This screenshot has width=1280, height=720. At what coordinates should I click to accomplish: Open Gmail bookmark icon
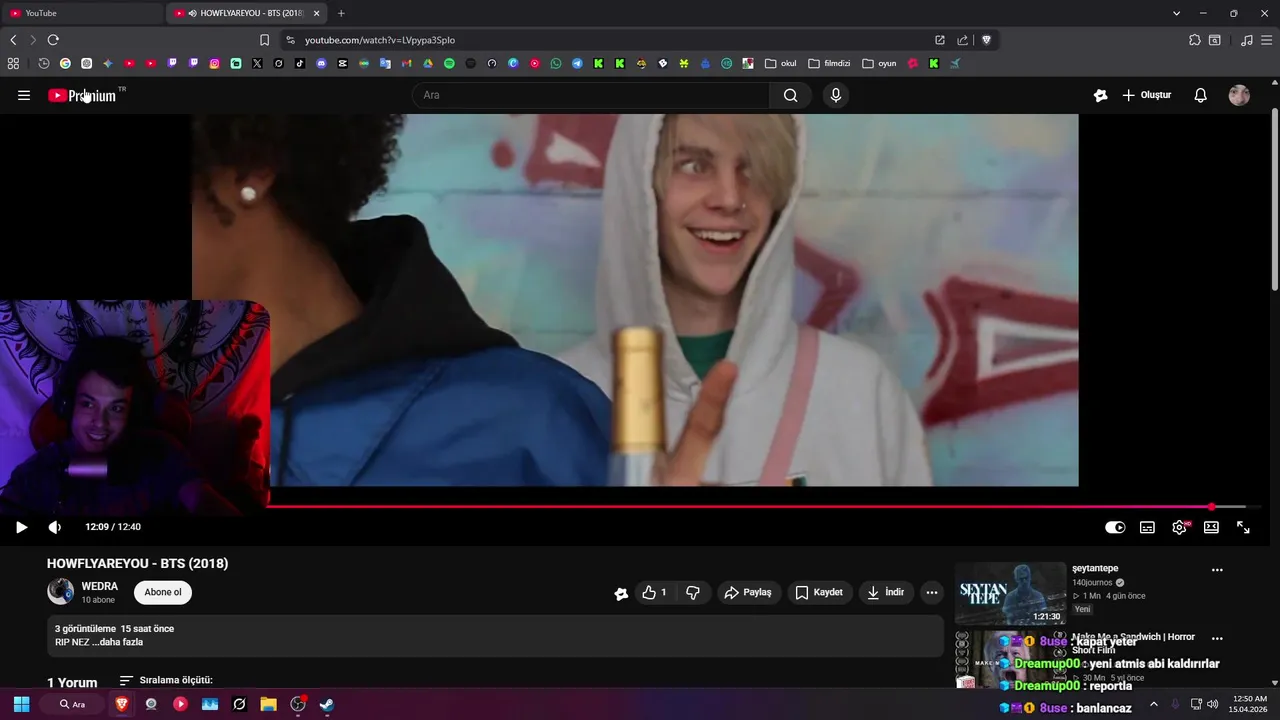tap(406, 63)
